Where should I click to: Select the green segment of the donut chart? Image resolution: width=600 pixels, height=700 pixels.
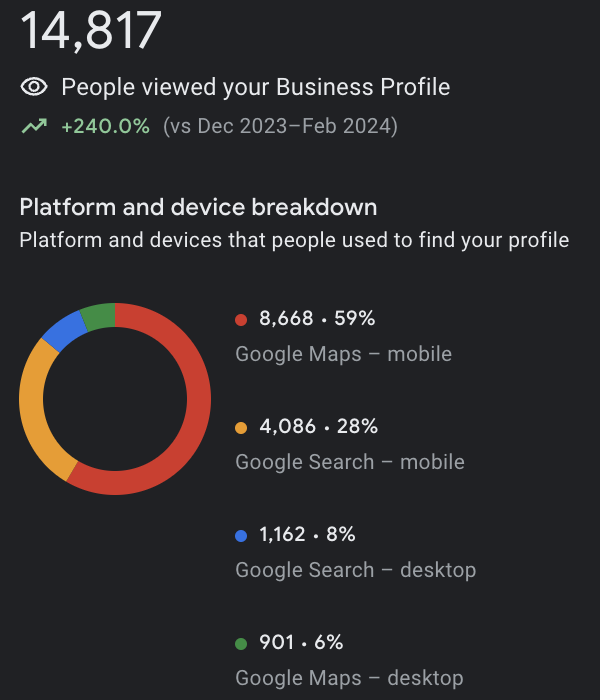[x=98, y=315]
